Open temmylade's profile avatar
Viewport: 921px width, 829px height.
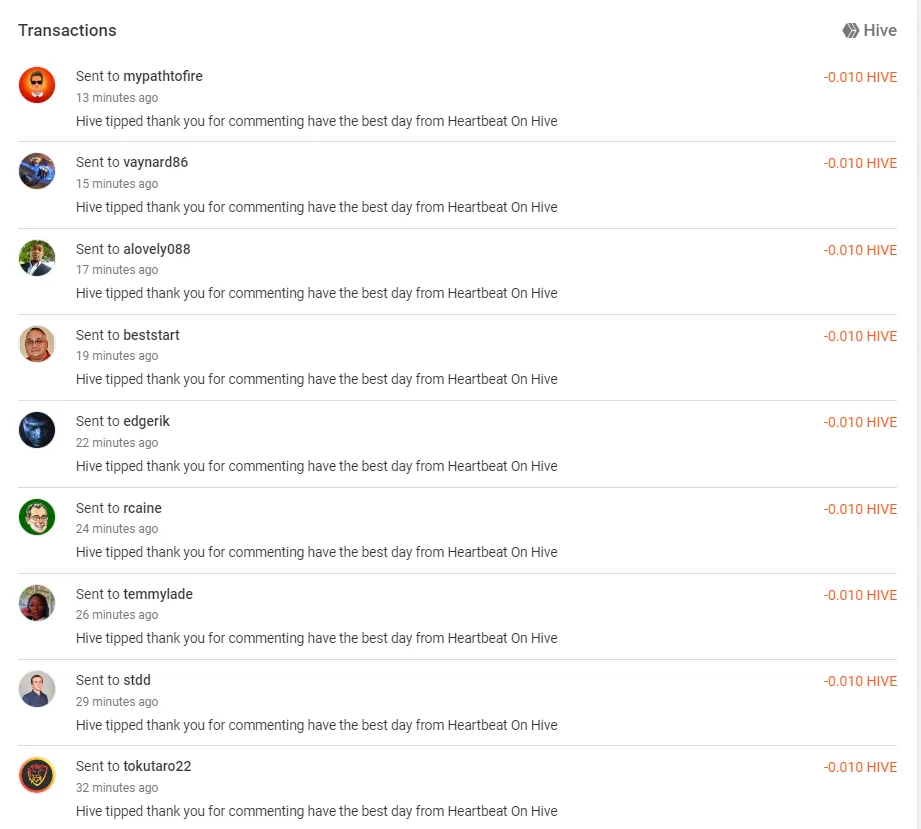click(x=37, y=603)
